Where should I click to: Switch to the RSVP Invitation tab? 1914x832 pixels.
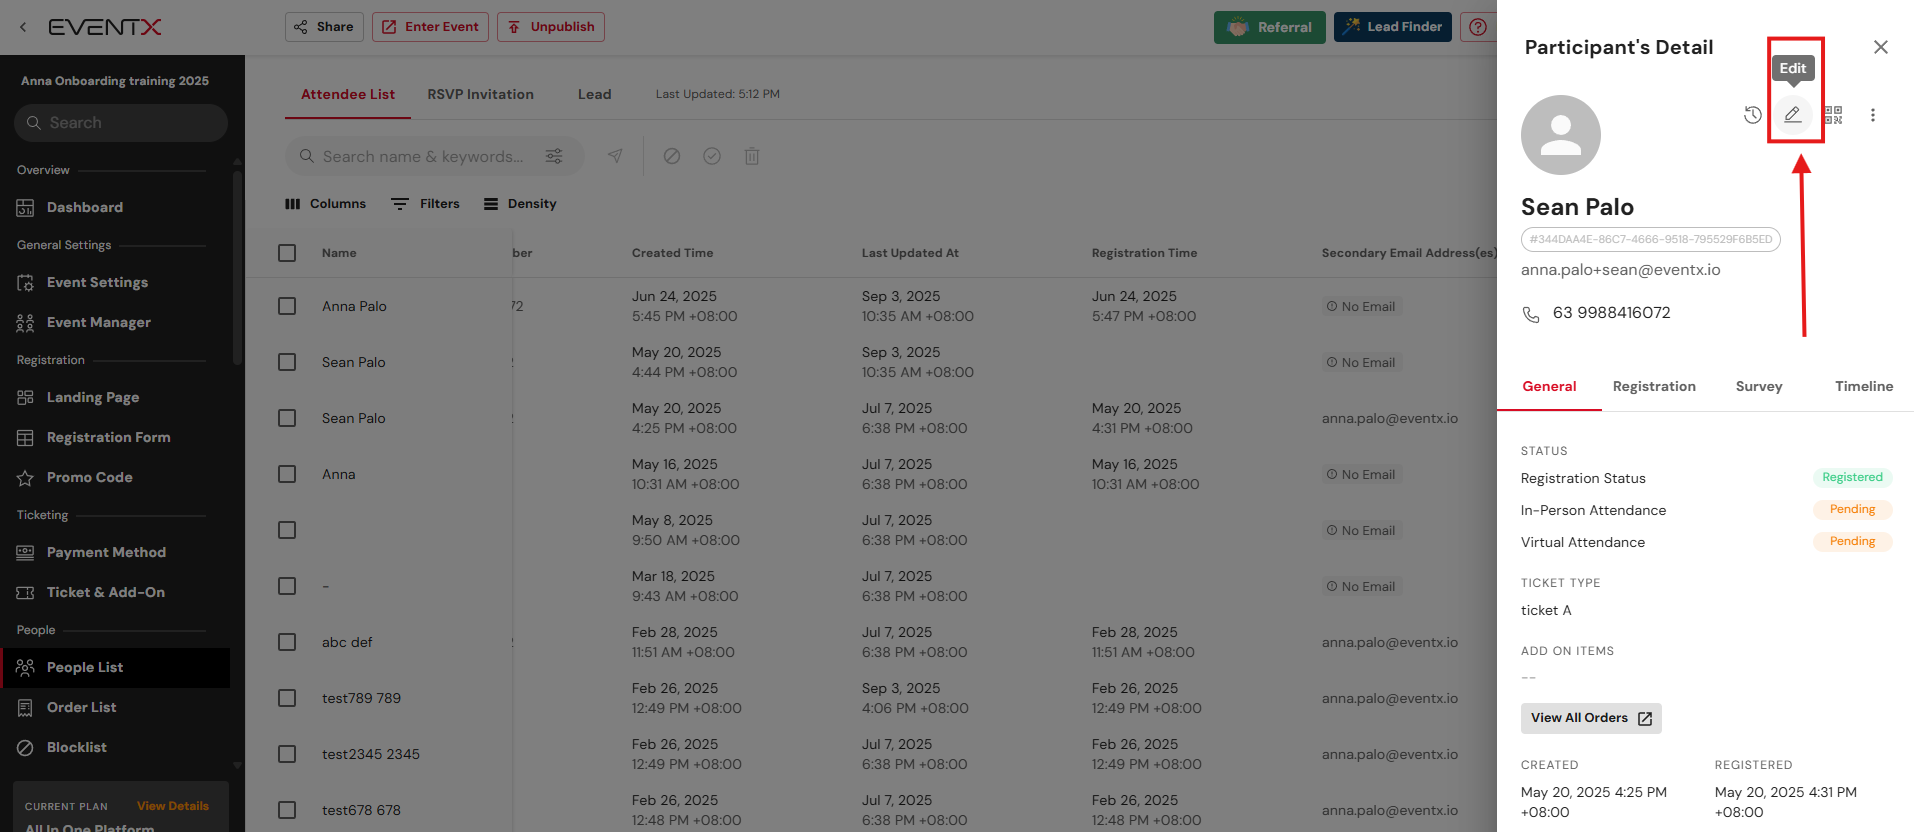click(480, 94)
